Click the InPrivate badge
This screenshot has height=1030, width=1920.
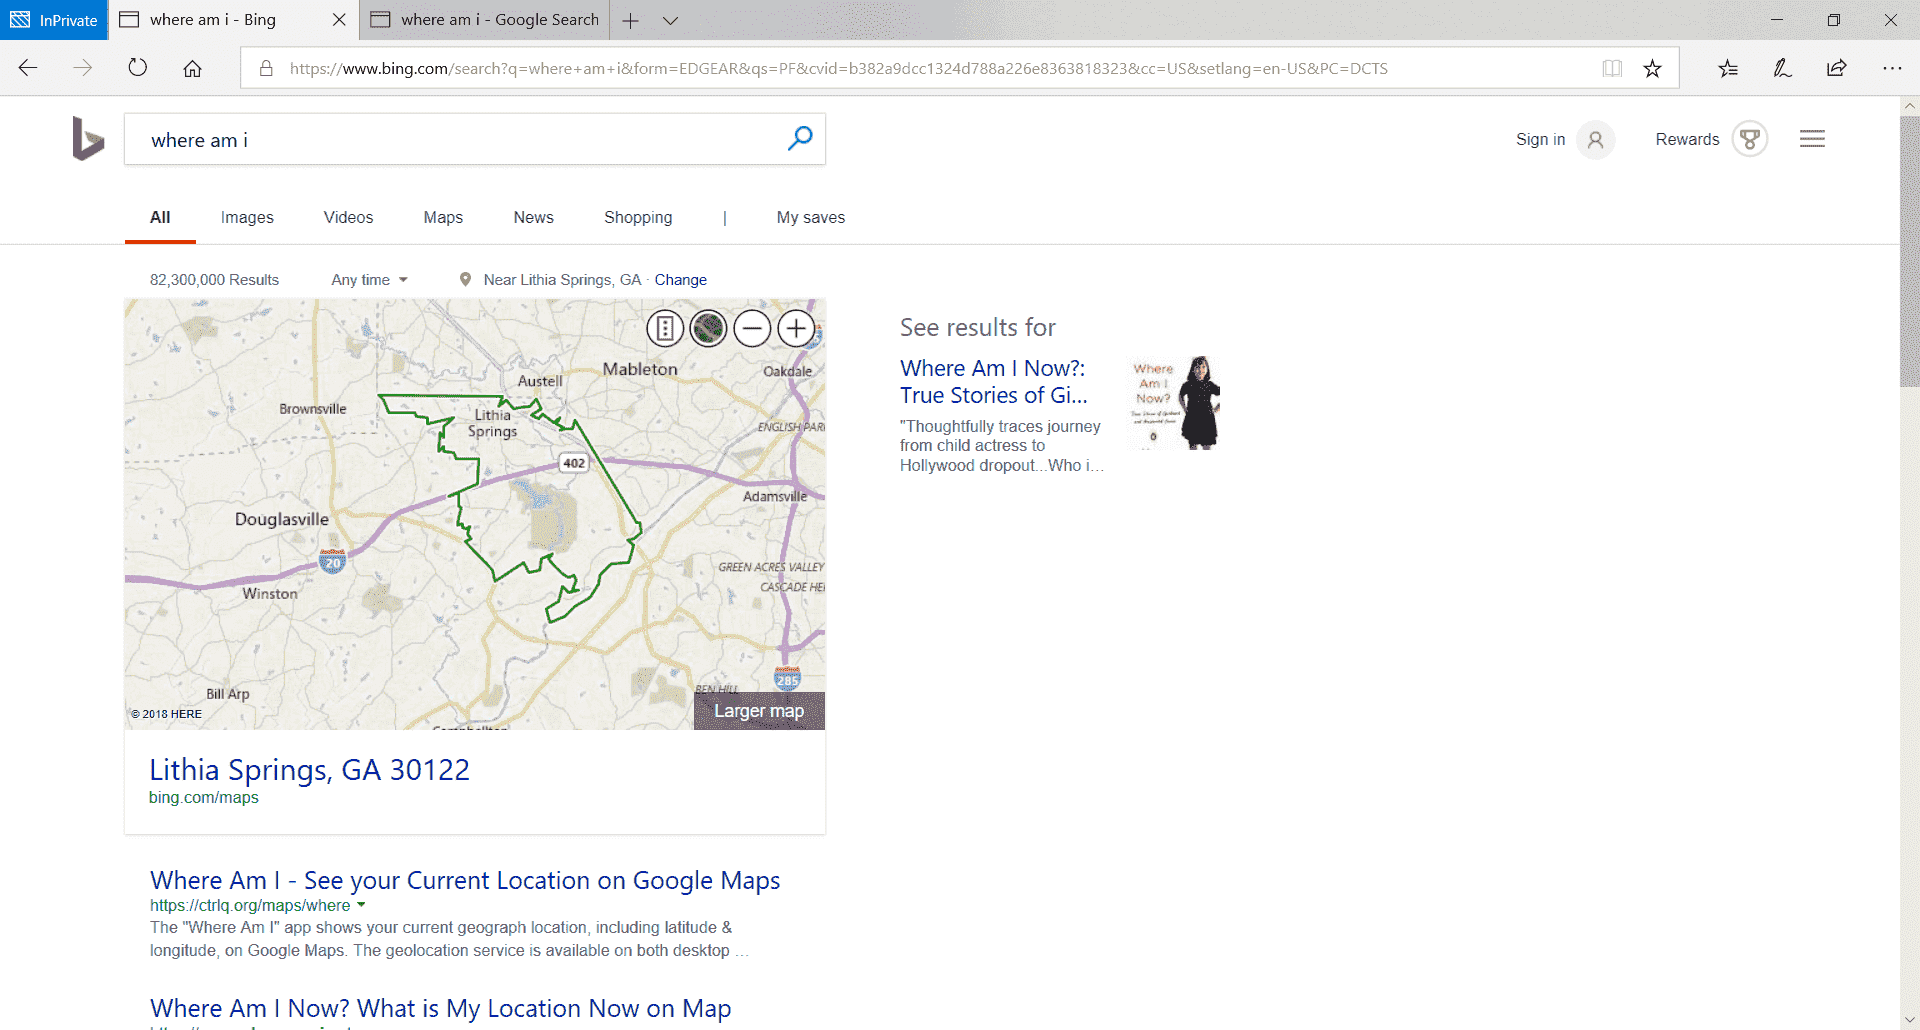pyautogui.click(x=54, y=20)
